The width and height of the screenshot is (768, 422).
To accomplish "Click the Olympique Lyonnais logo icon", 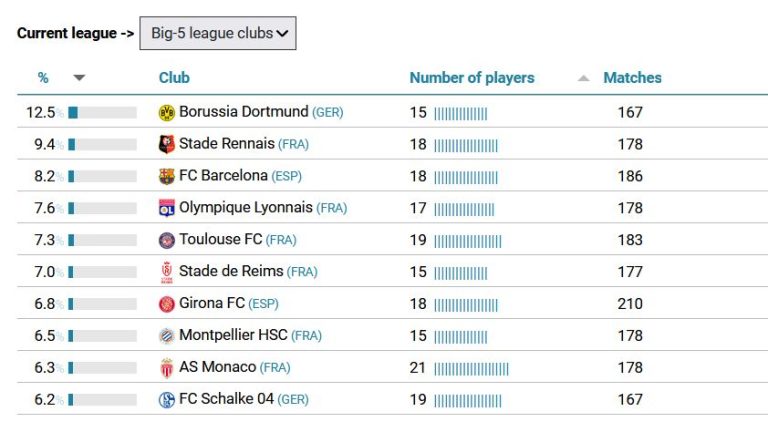I will pyautogui.click(x=167, y=208).
